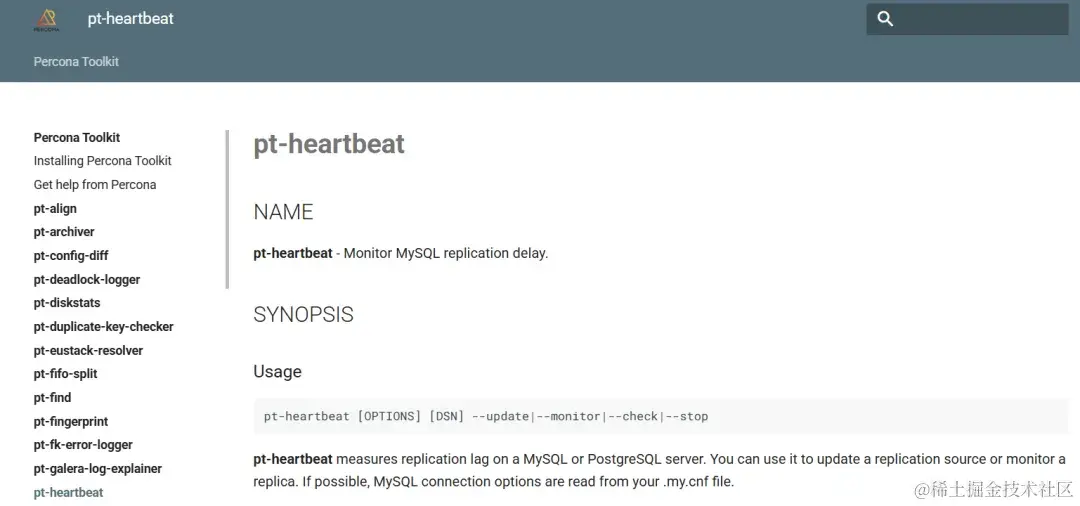Screen dimensions: 1080x506
Task: Click pt-diskstats sidebar entry
Action: point(67,303)
